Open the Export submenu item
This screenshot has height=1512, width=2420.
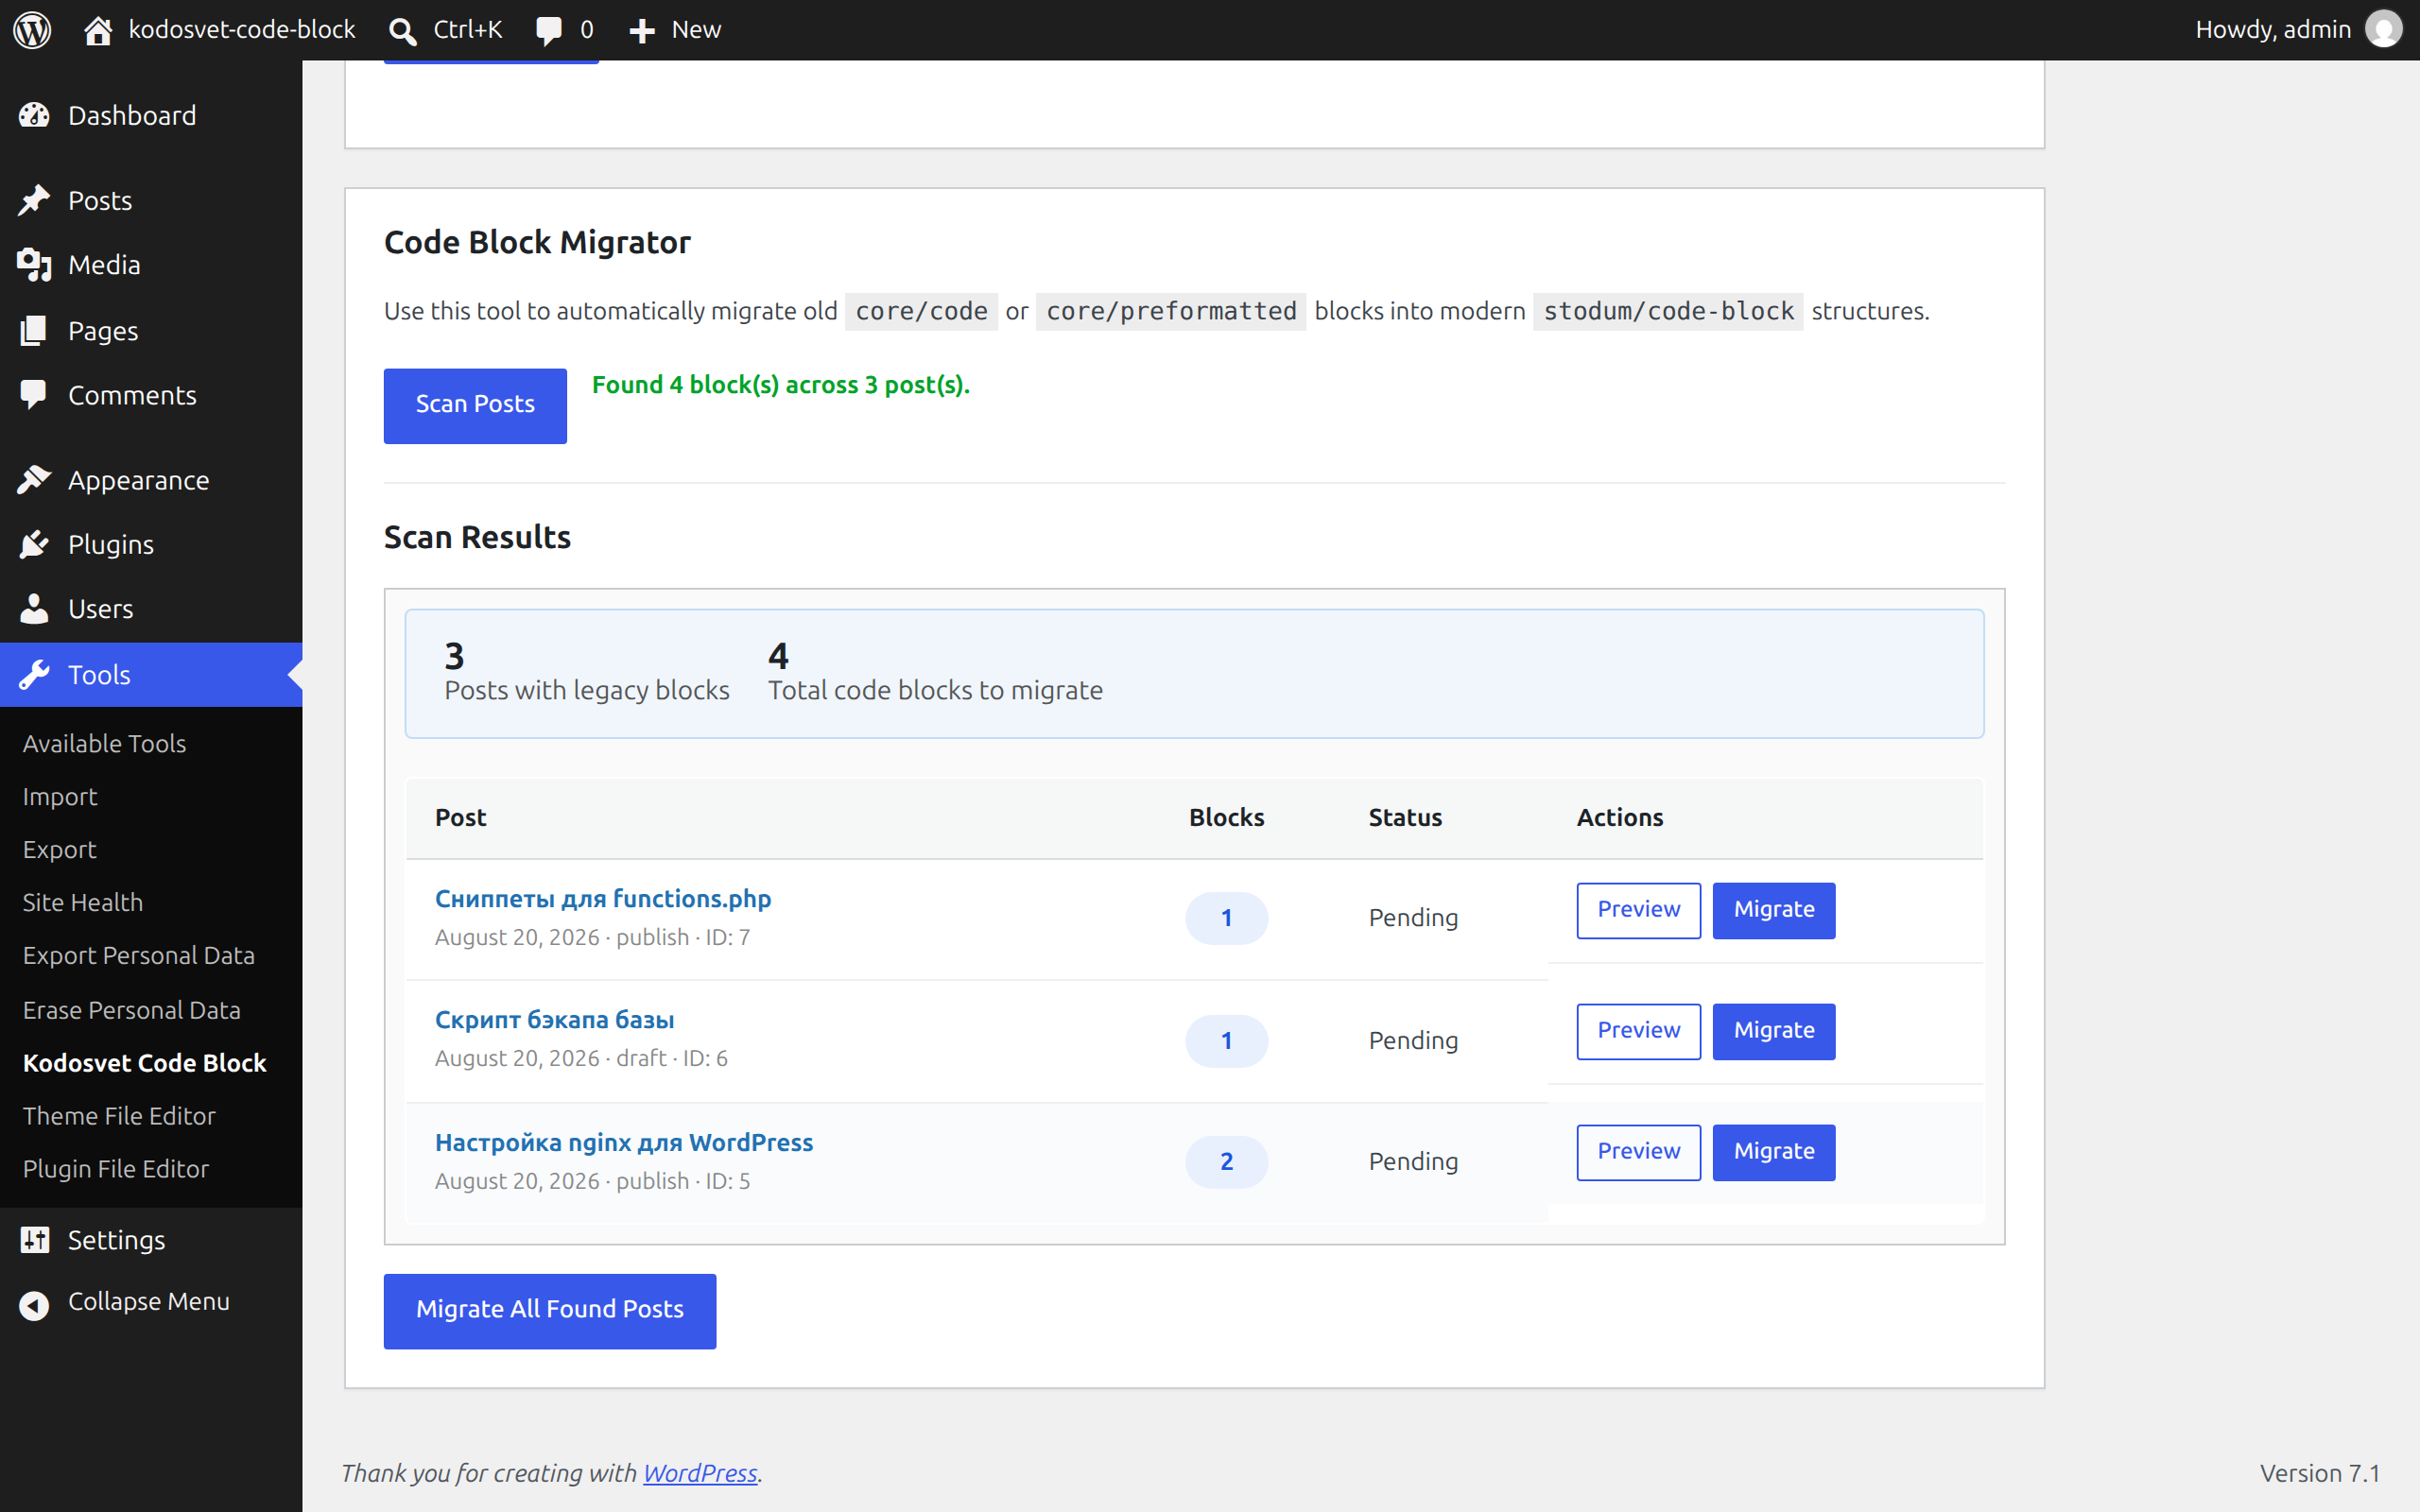pyautogui.click(x=60, y=849)
